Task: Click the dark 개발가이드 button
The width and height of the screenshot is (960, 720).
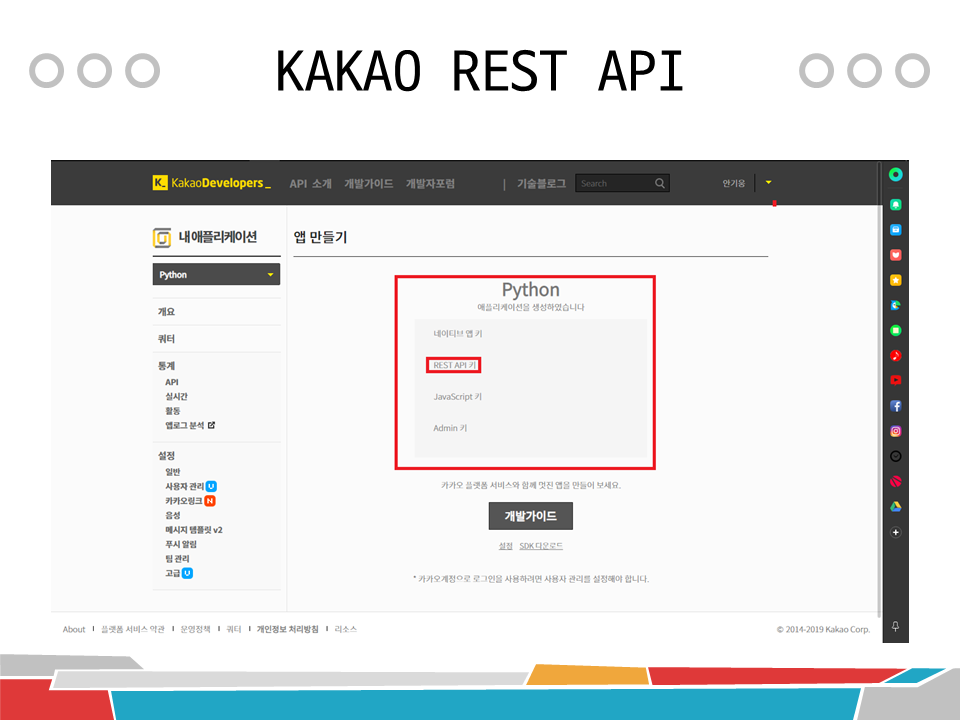Action: click(531, 516)
